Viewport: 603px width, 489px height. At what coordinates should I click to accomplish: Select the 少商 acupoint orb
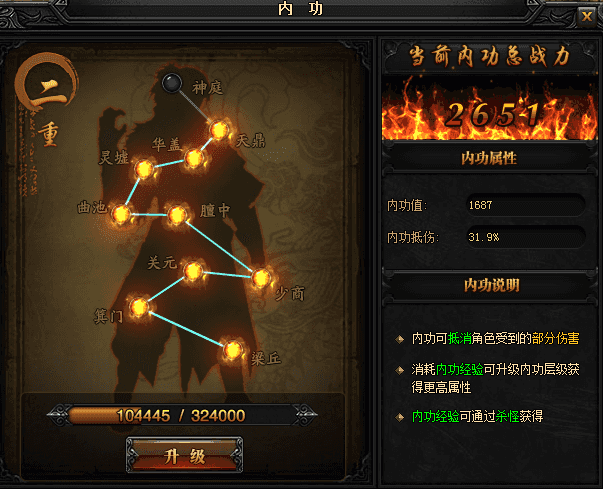click(x=262, y=278)
